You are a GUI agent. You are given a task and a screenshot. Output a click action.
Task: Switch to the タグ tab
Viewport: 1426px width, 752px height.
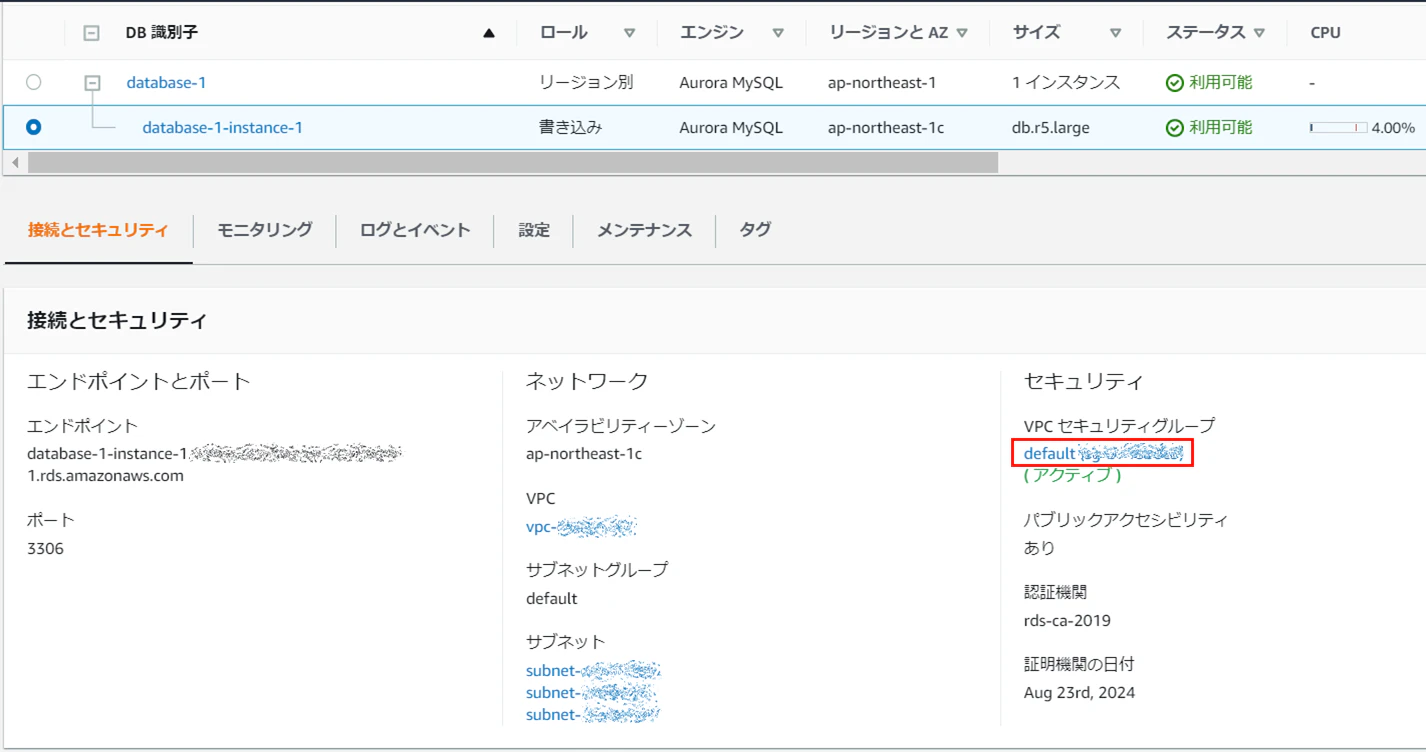point(755,230)
